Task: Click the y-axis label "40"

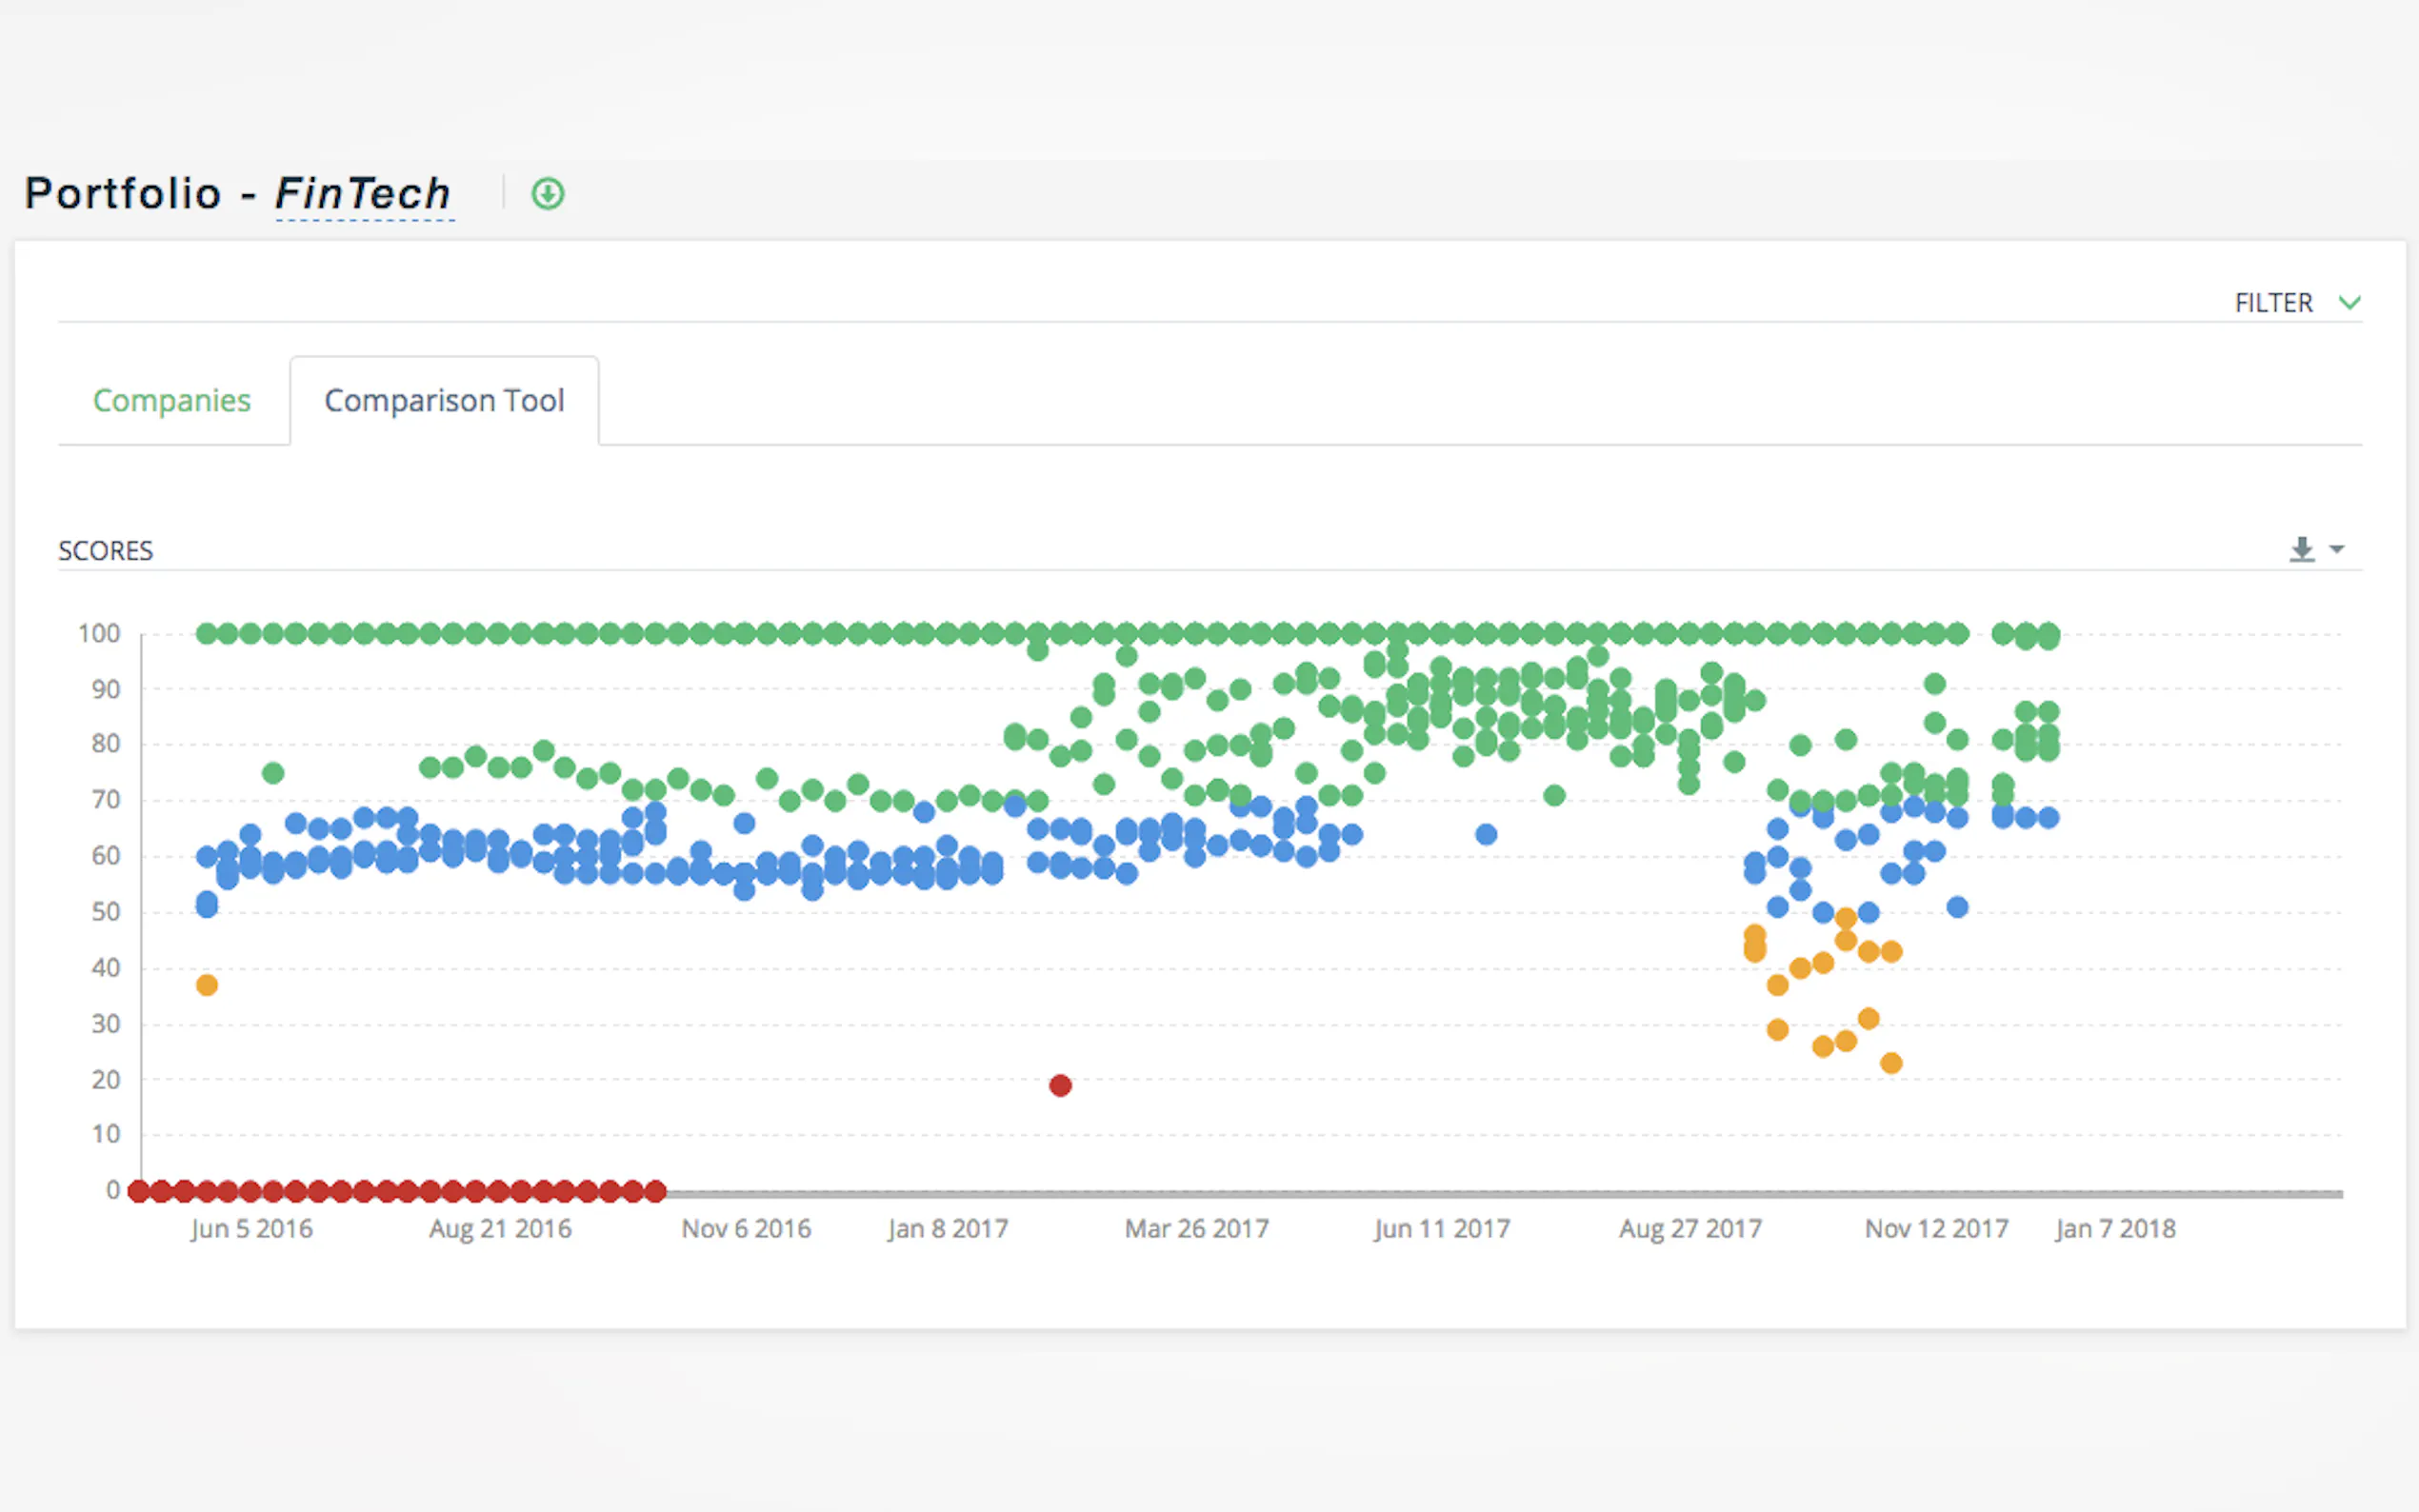Action: pos(106,968)
